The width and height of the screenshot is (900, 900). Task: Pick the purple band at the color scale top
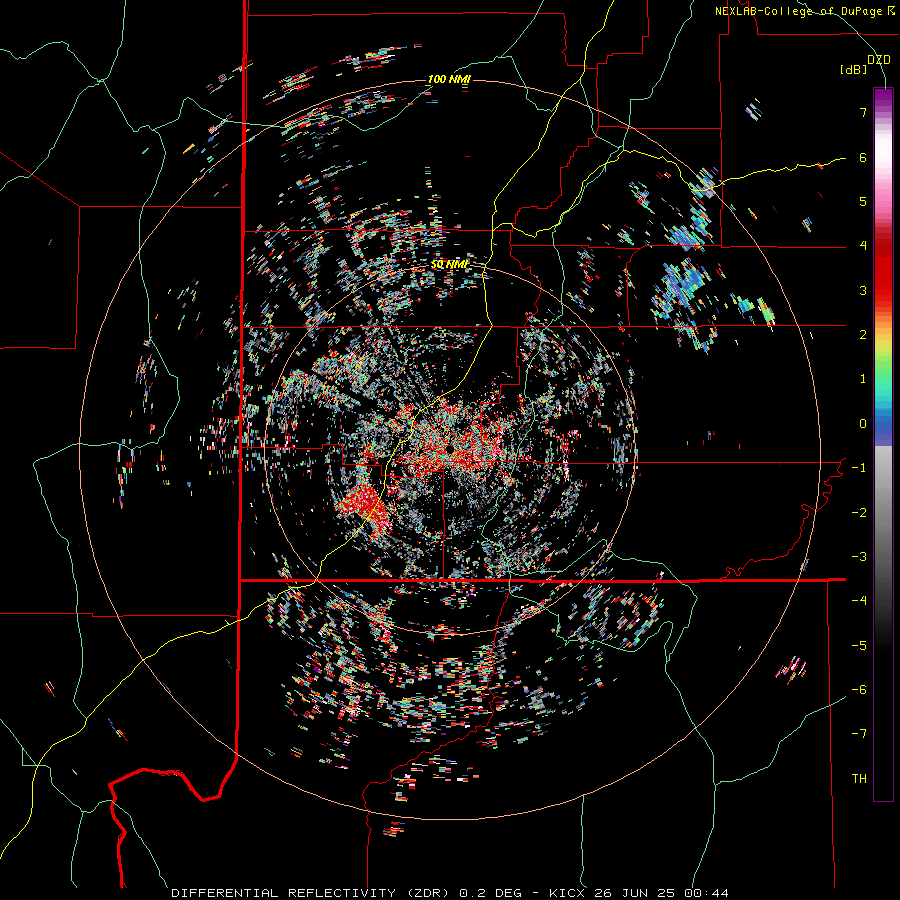coord(883,99)
